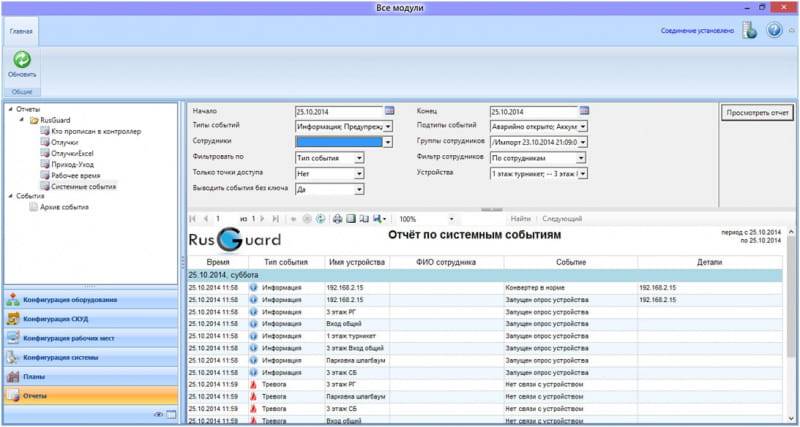Click the server connection status icon

click(x=749, y=30)
